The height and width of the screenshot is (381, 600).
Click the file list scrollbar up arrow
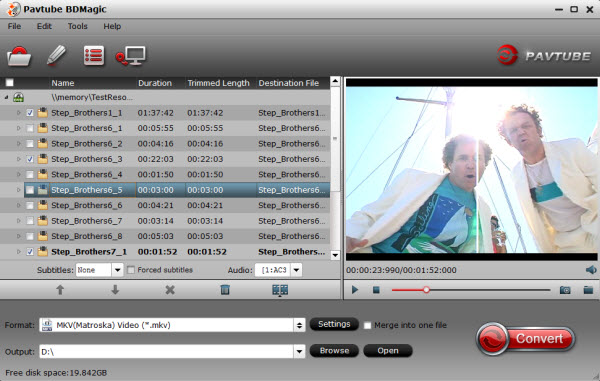[x=335, y=81]
